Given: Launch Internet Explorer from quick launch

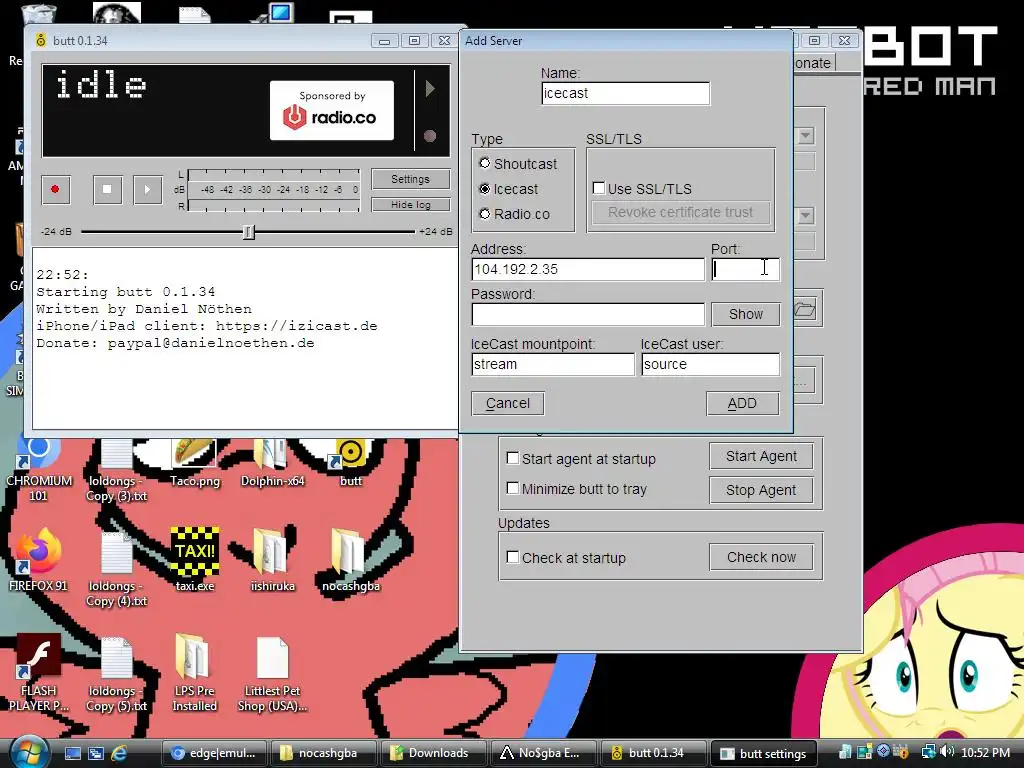Looking at the screenshot, I should click(120, 753).
